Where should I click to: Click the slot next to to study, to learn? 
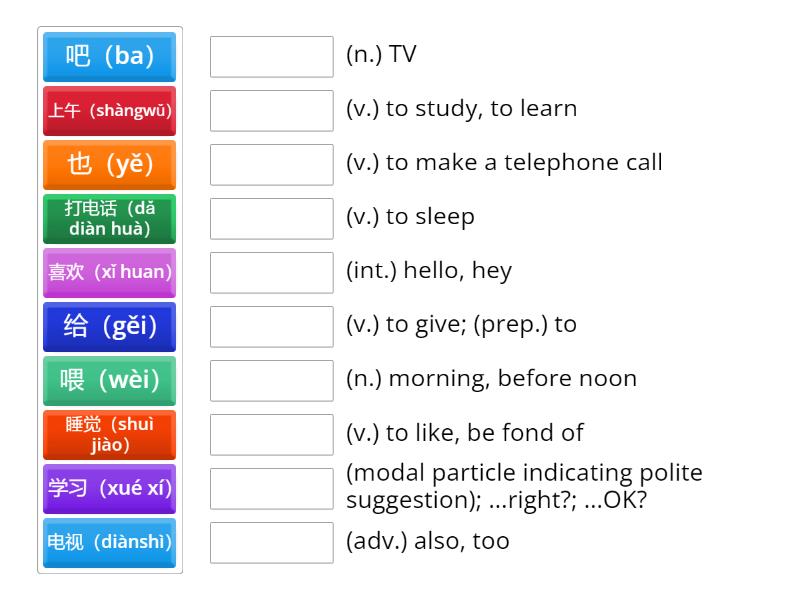(x=271, y=110)
